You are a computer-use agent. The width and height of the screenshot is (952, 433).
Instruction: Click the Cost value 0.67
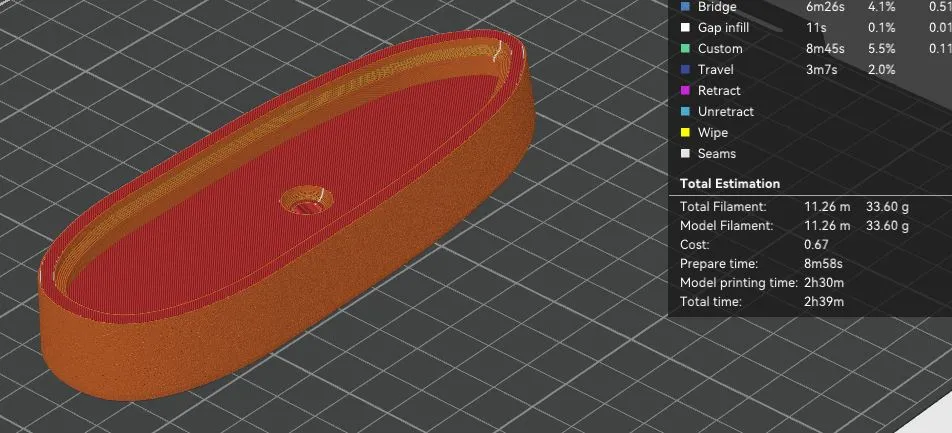click(x=817, y=245)
